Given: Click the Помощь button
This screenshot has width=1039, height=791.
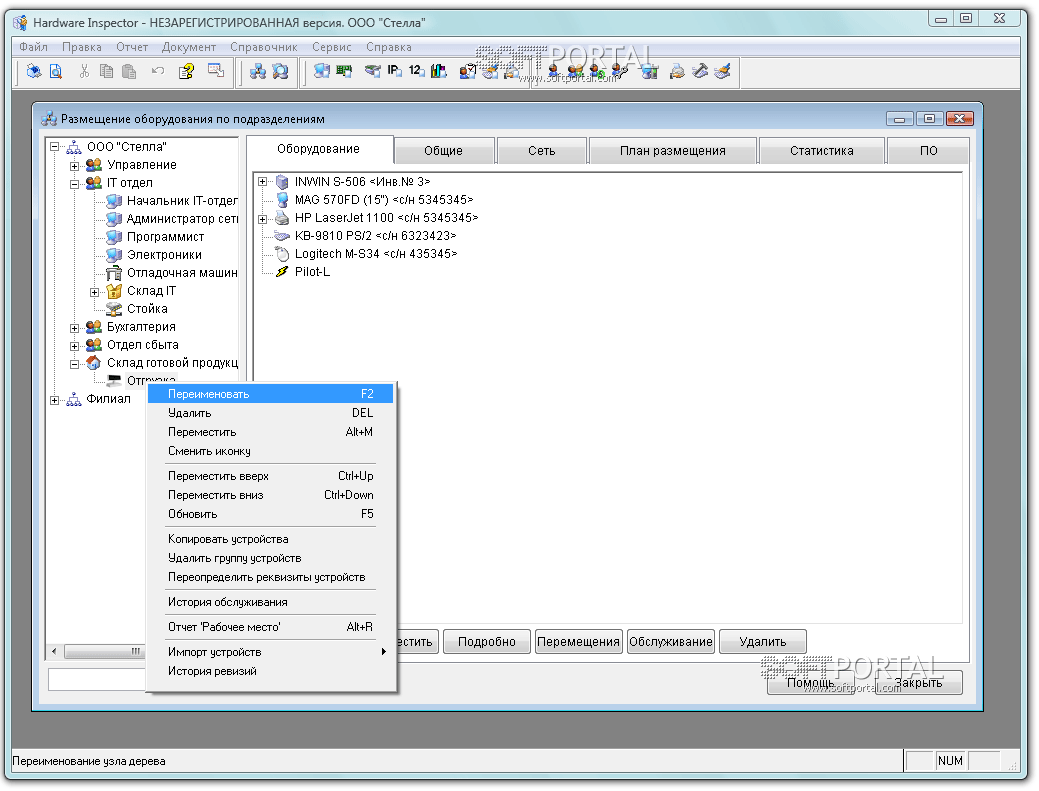Looking at the screenshot, I should click(x=810, y=683).
